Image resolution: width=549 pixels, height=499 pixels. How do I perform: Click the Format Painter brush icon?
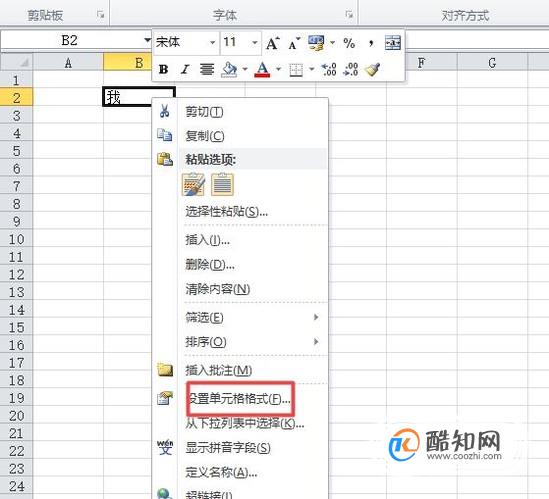[x=372, y=69]
